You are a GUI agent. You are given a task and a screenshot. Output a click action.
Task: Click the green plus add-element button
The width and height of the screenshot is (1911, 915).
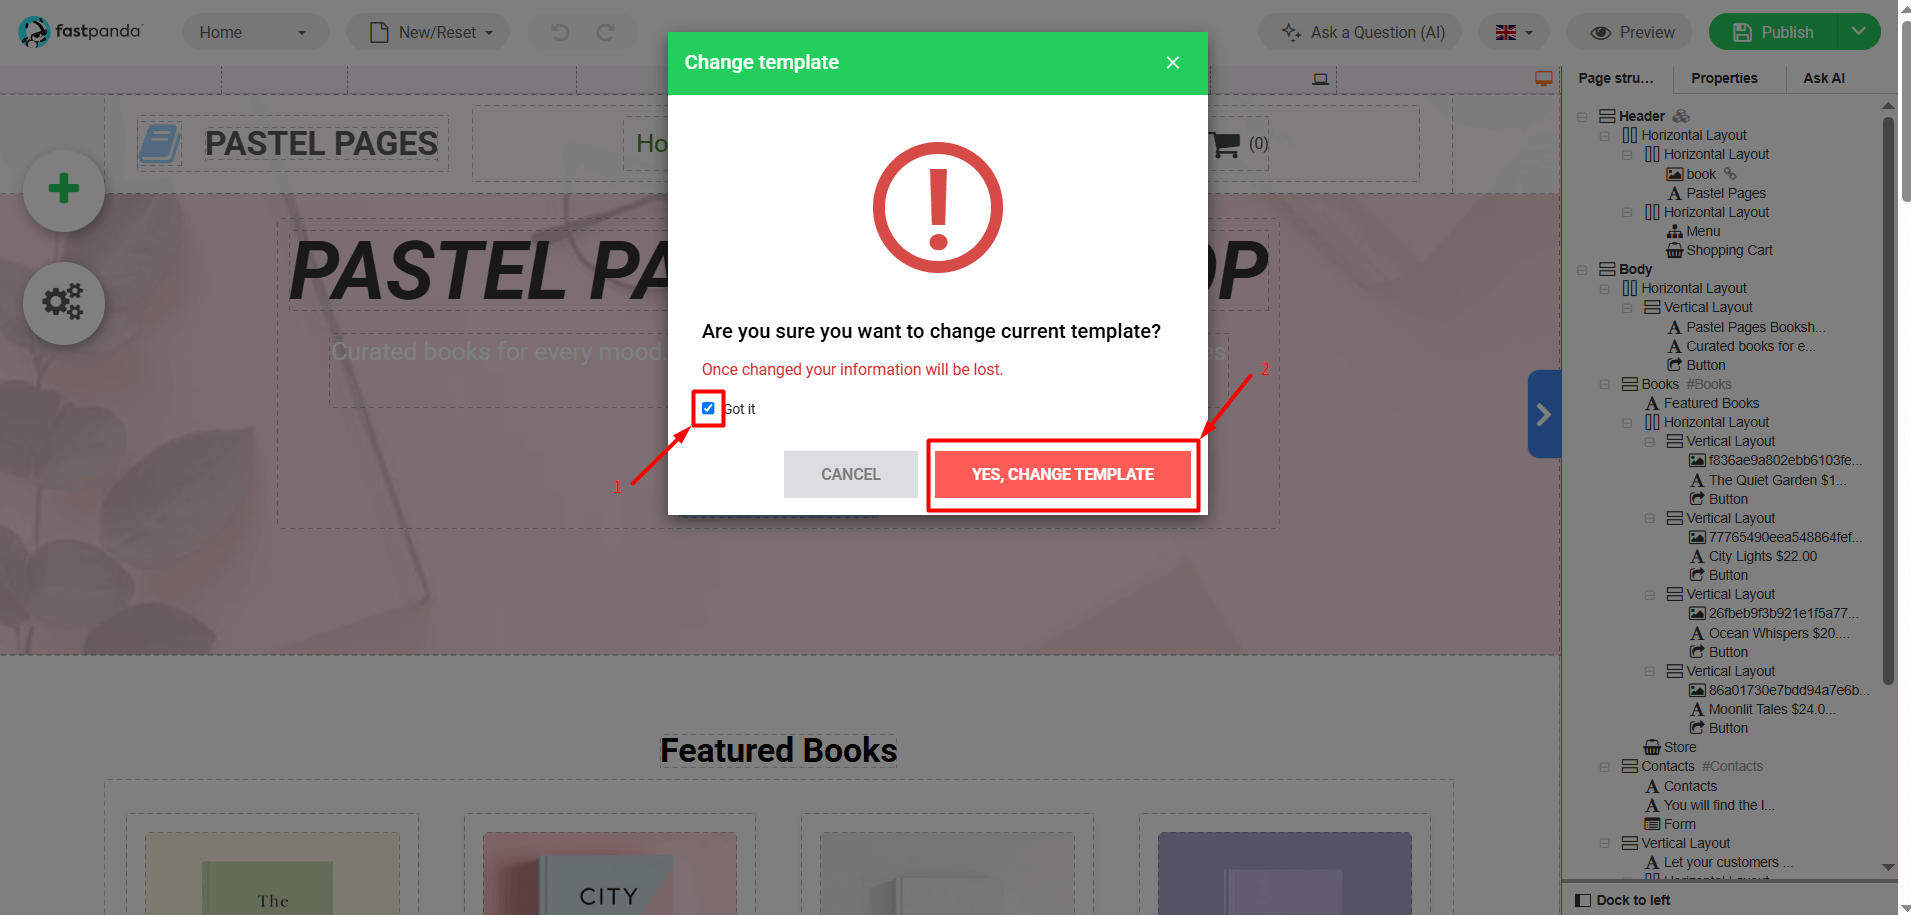(x=64, y=190)
